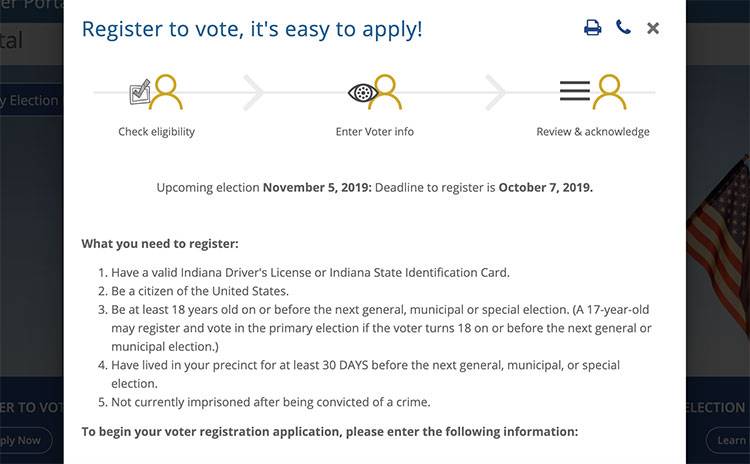Click the Review & acknowledge label

pos(593,132)
